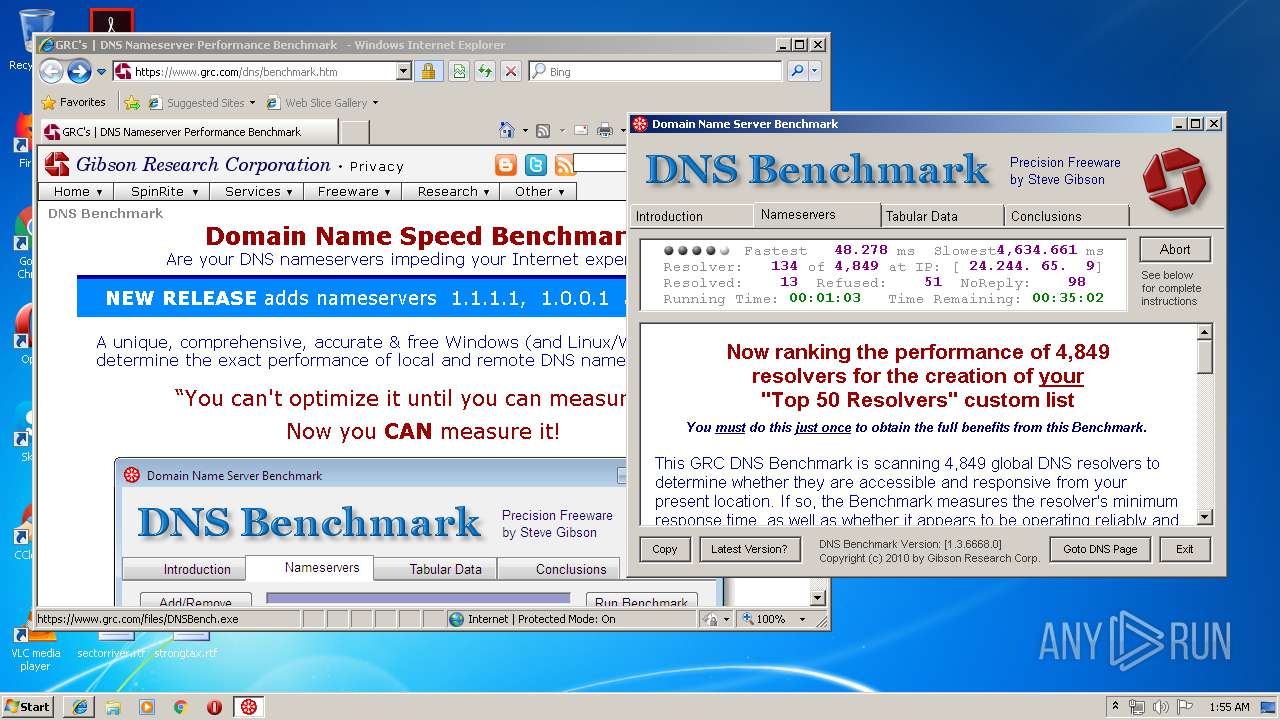Open the Privacy link on GRC page
The width and height of the screenshot is (1280, 720).
pos(376,167)
